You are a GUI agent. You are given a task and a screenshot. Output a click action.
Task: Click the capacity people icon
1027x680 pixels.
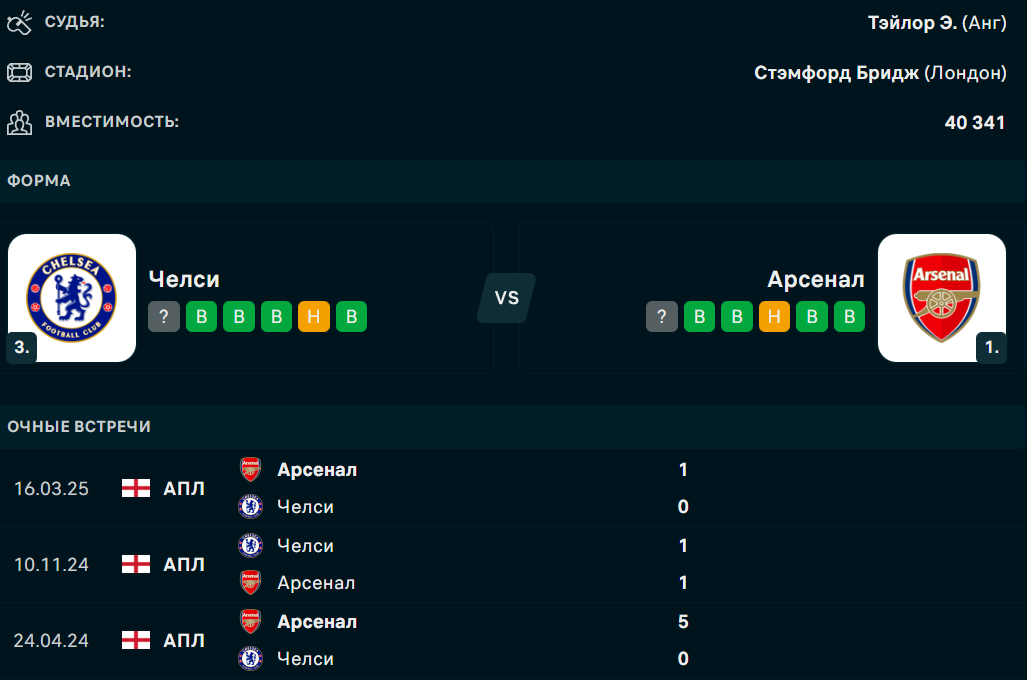point(19,123)
